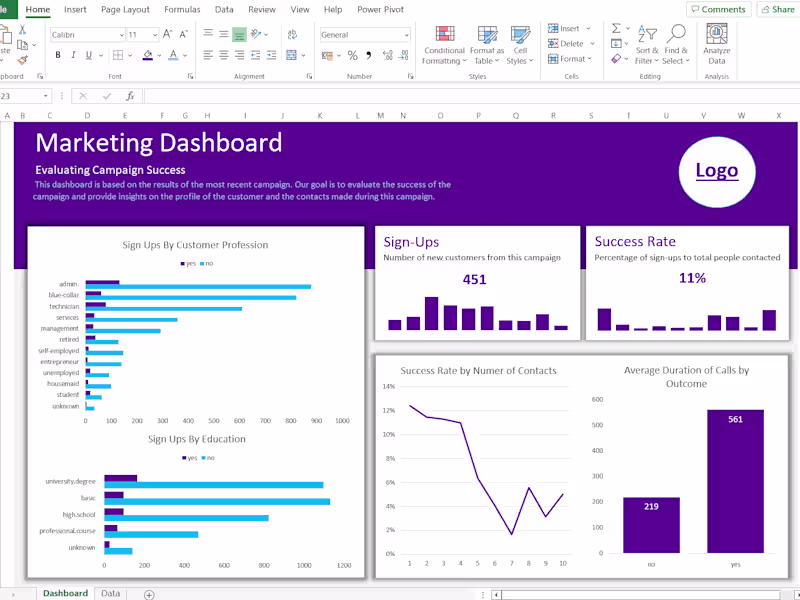This screenshot has width=800, height=600.
Task: Click the AutoSum sigma icon
Action: tap(616, 29)
